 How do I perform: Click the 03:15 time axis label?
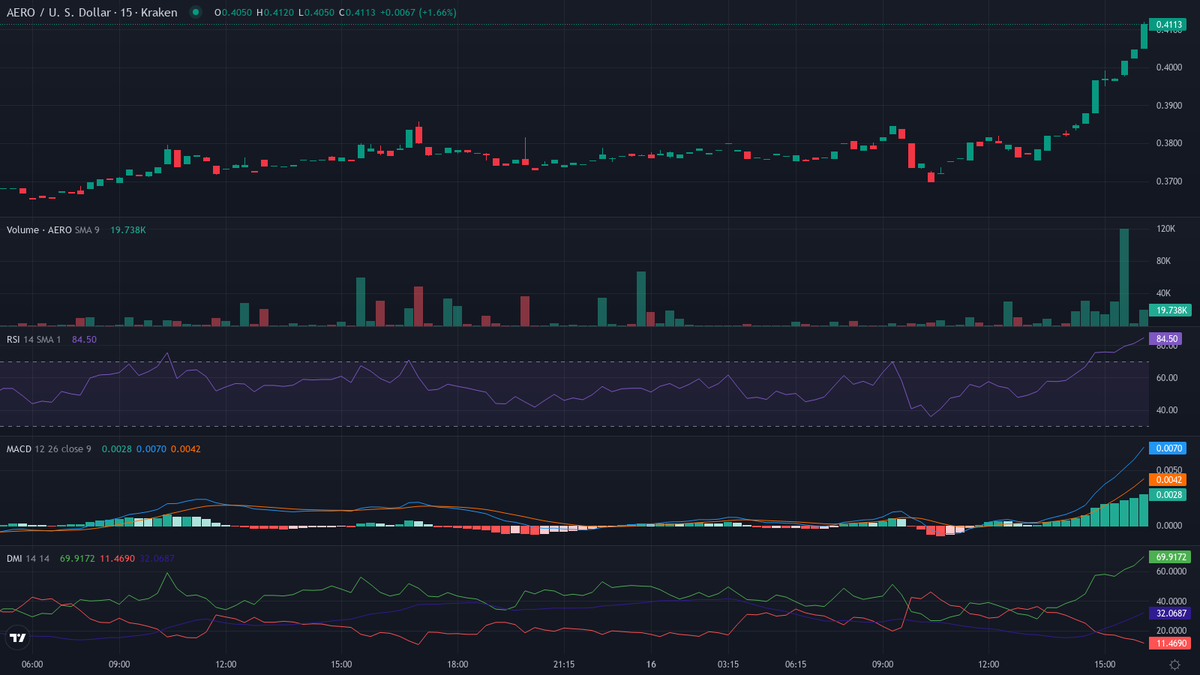pyautogui.click(x=728, y=664)
